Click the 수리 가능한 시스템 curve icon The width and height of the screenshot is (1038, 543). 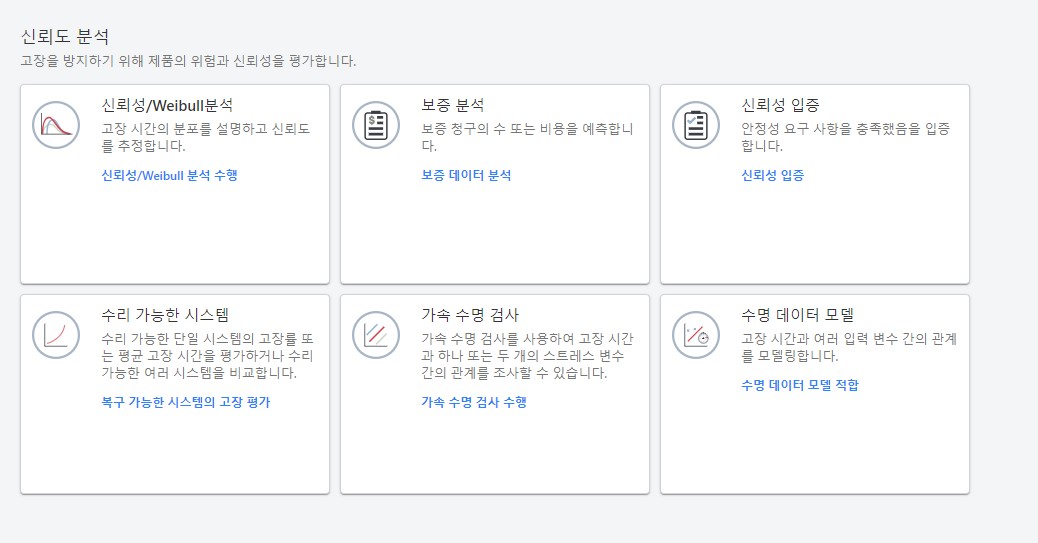56,335
